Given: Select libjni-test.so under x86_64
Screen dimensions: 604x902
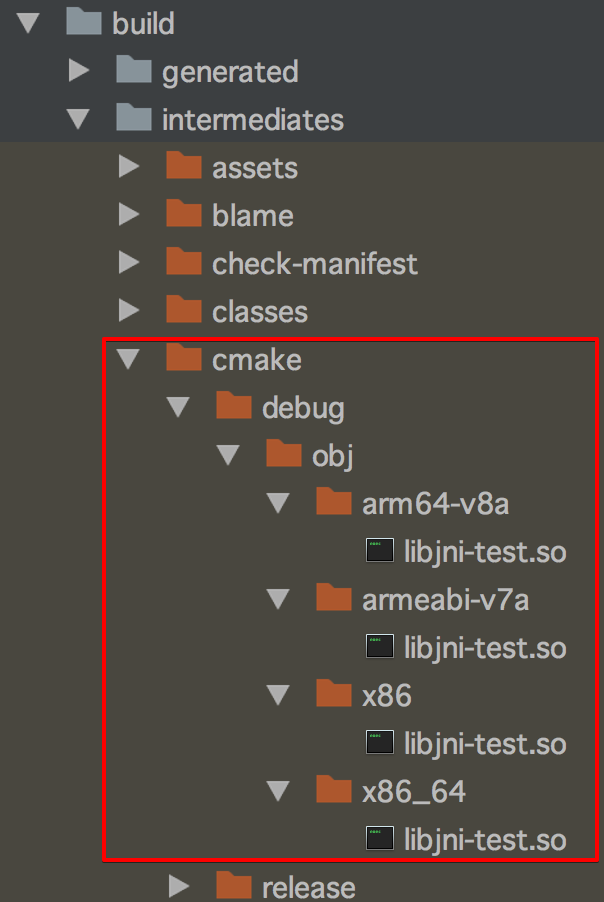Looking at the screenshot, I should [485, 839].
